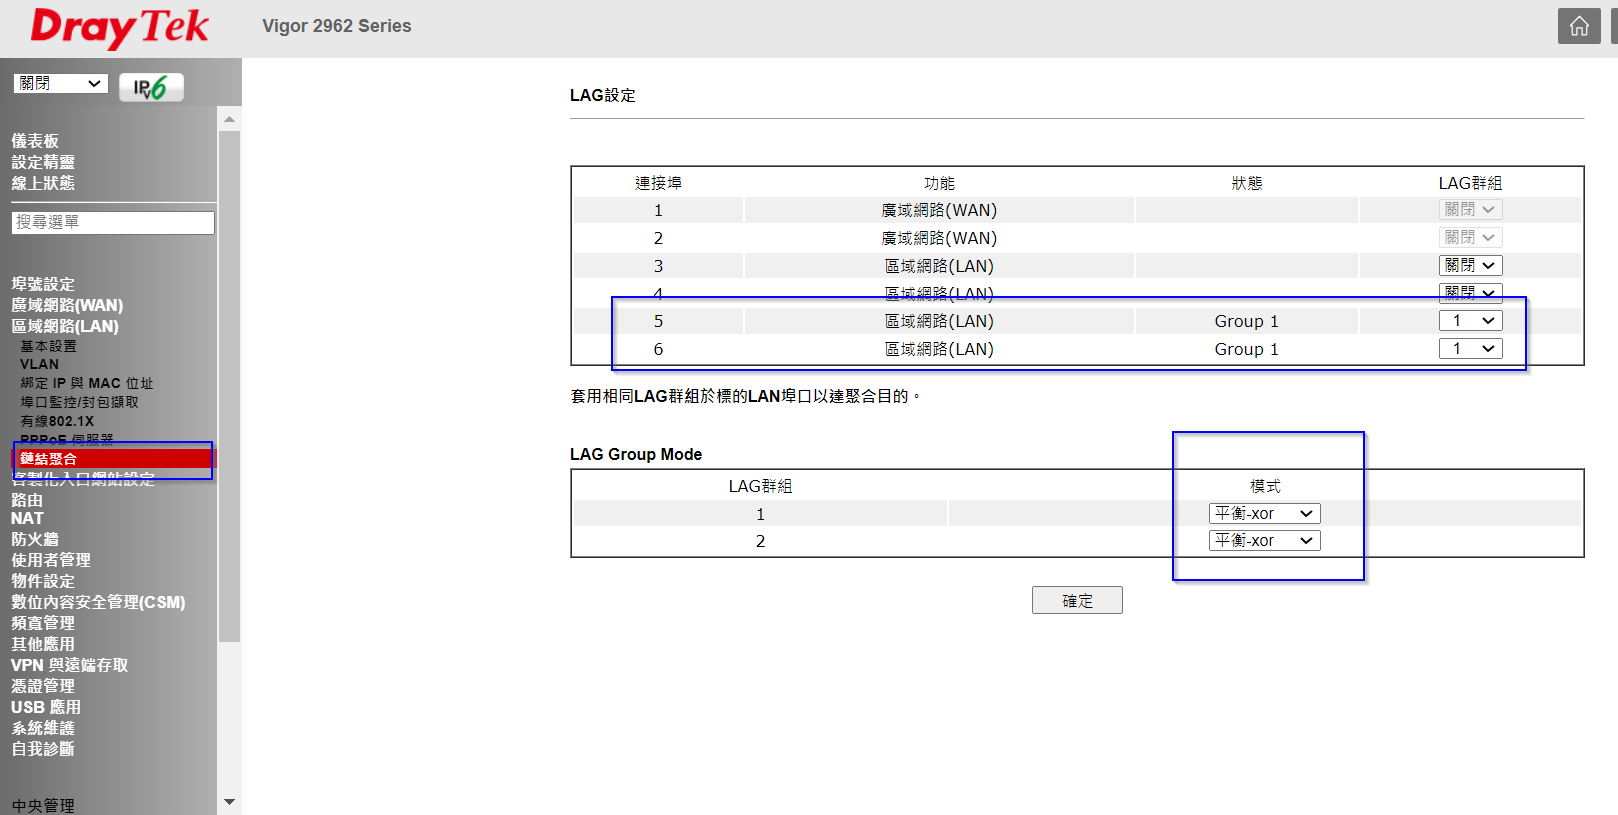Click the IPv6 icon button

tap(151, 88)
